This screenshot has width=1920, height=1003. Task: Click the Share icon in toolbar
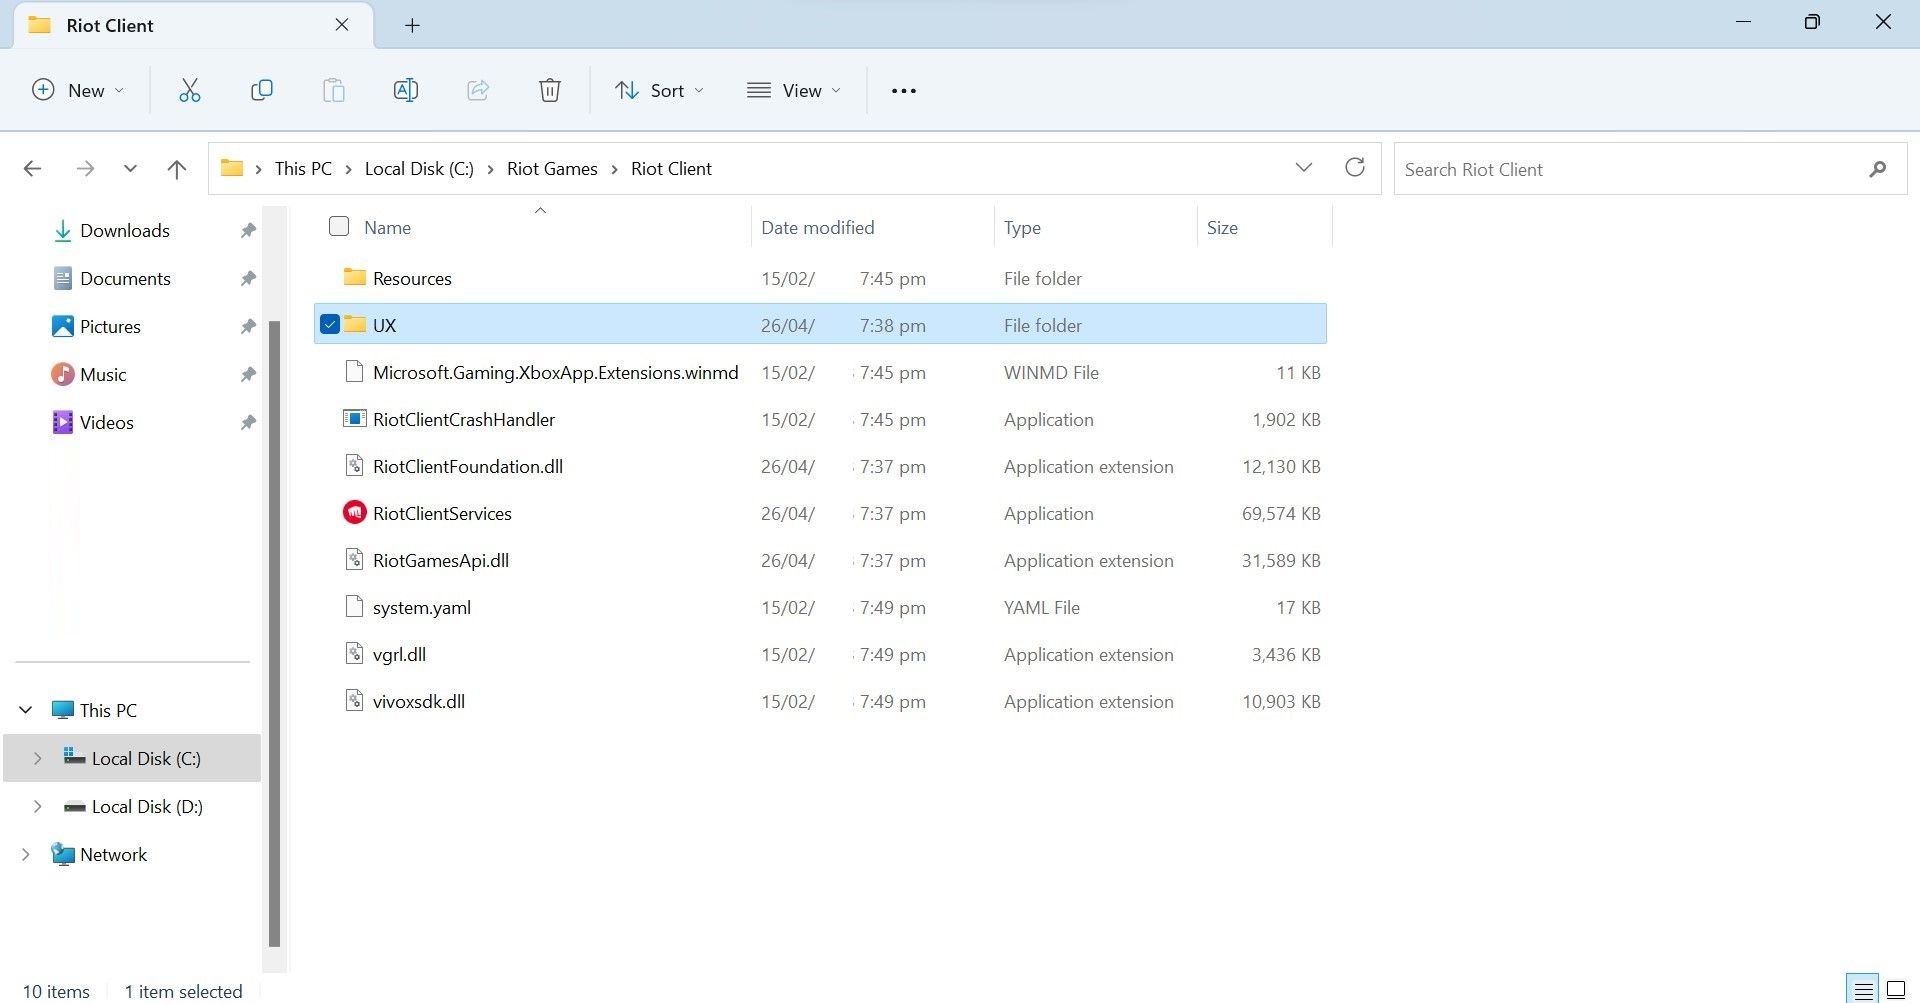[478, 90]
